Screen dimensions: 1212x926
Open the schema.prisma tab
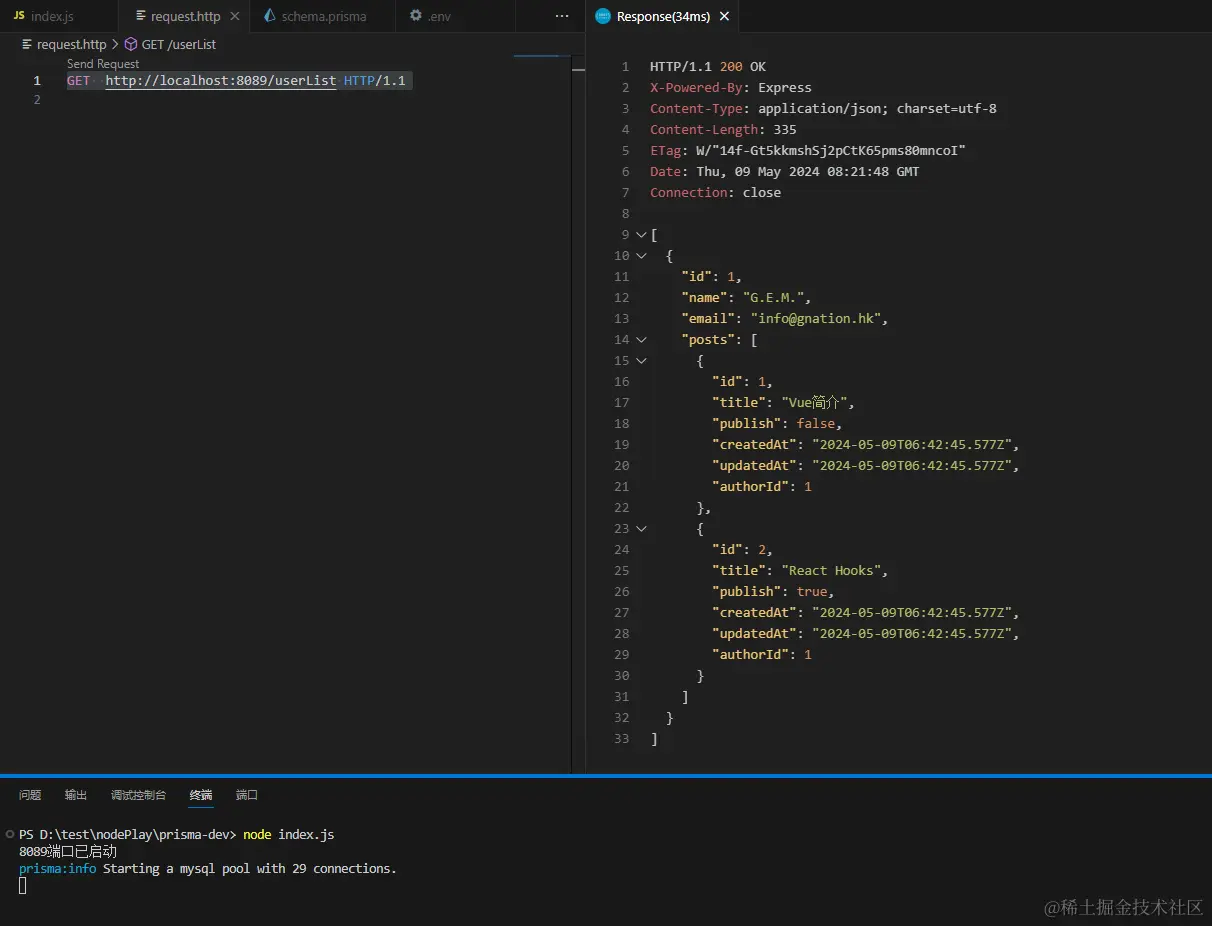(x=323, y=16)
